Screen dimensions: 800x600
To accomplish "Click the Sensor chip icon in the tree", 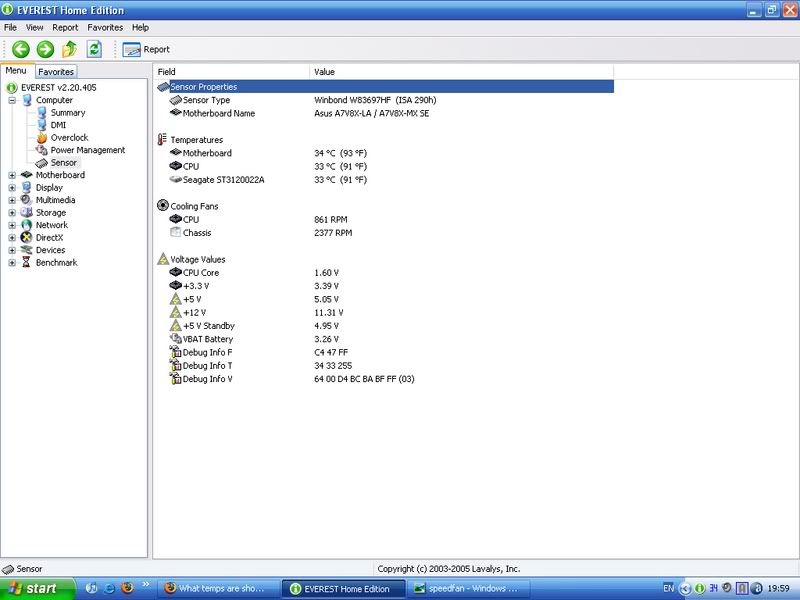I will coord(42,163).
